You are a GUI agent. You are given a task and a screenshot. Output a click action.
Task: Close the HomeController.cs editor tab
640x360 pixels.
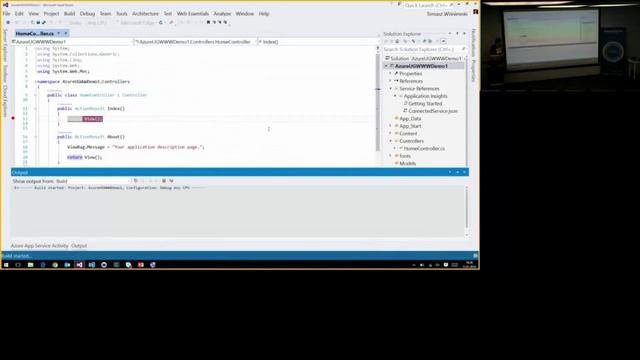click(x=65, y=33)
